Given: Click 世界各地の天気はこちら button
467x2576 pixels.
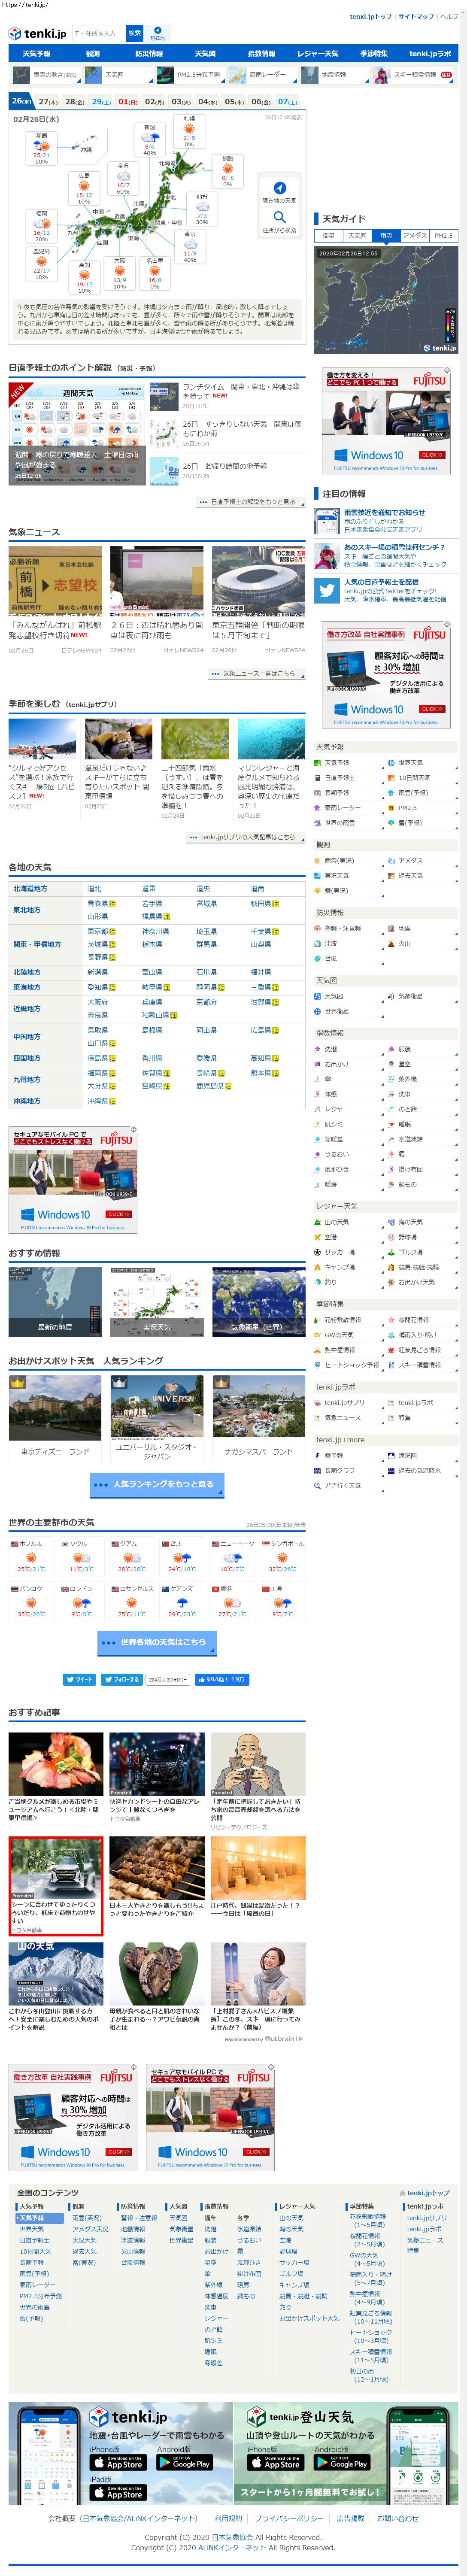Looking at the screenshot, I should click(157, 1642).
